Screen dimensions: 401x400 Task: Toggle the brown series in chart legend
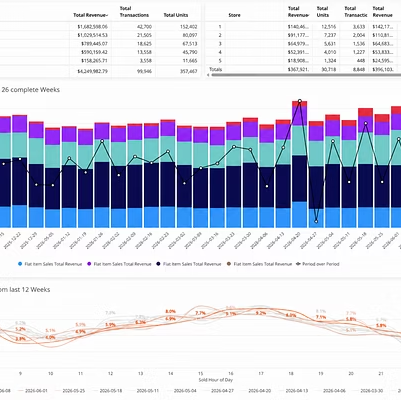pyautogui.click(x=259, y=264)
